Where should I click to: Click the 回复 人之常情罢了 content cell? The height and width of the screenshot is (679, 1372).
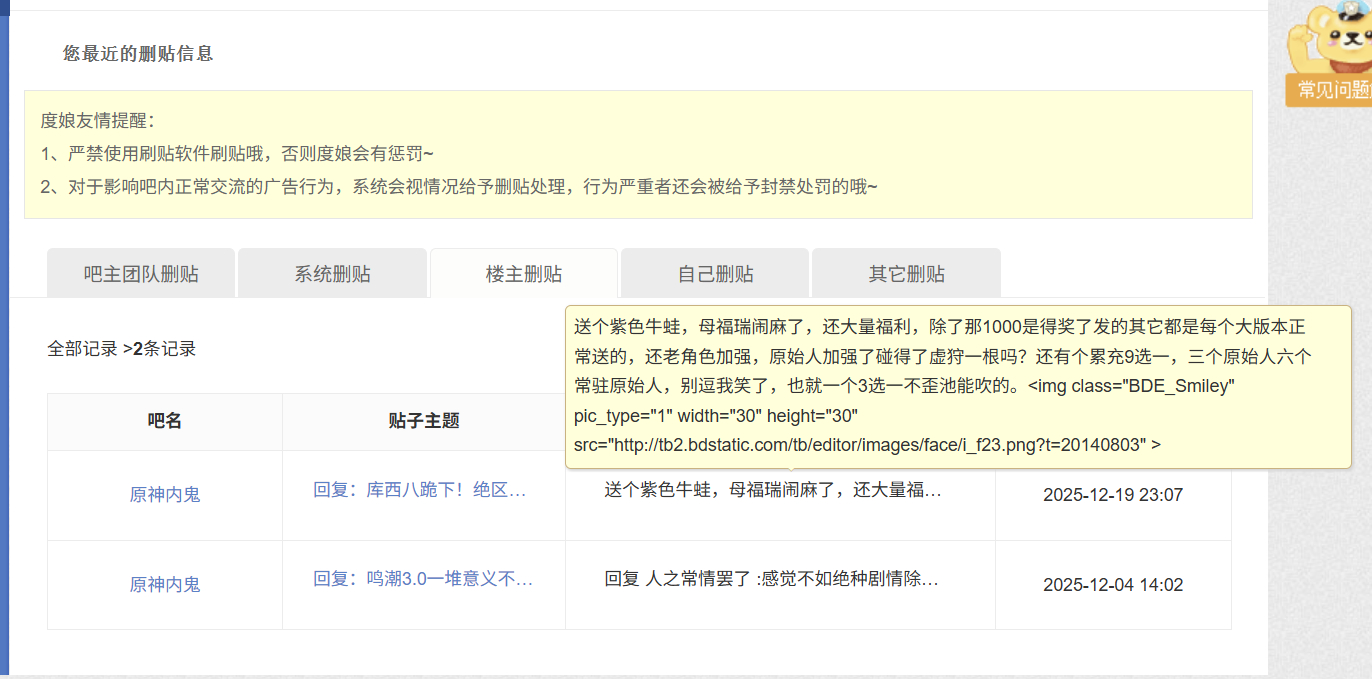[772, 579]
